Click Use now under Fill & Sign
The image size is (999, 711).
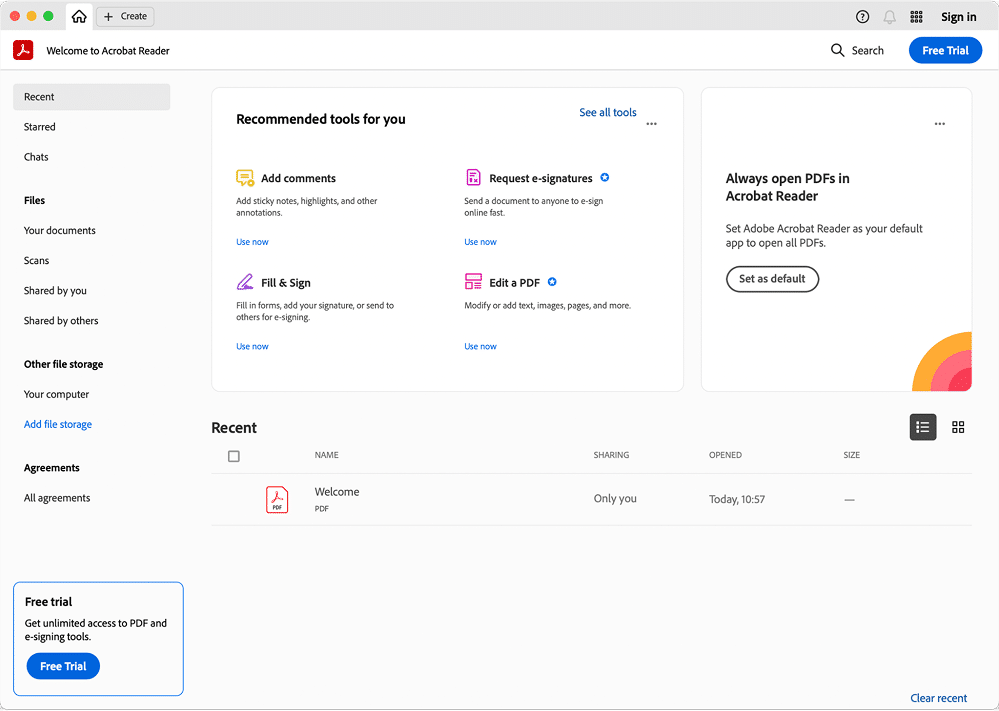coord(252,347)
